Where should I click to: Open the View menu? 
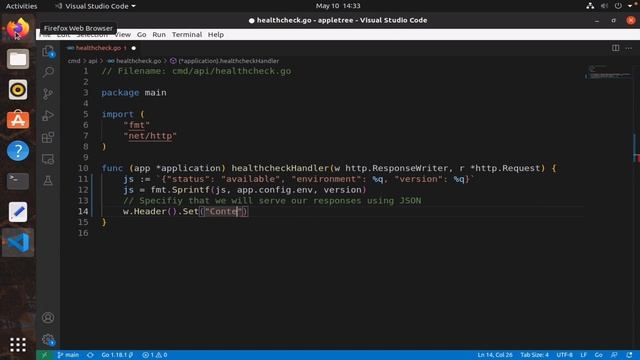pos(123,35)
